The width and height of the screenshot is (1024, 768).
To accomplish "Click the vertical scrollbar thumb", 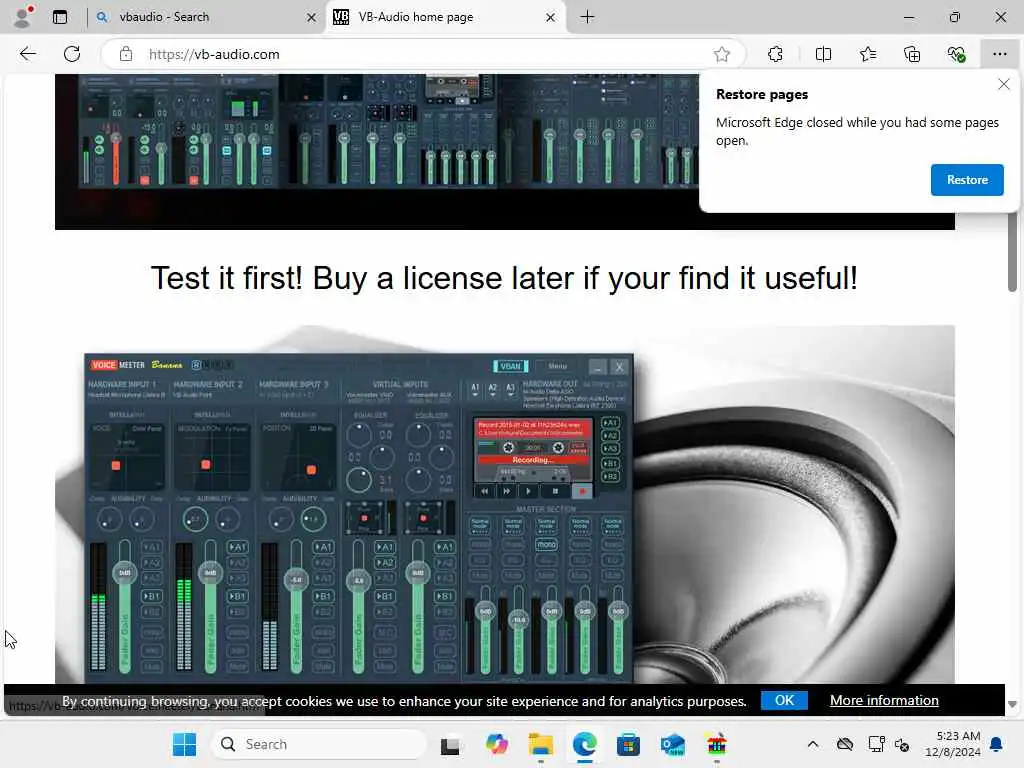I will tap(1012, 251).
